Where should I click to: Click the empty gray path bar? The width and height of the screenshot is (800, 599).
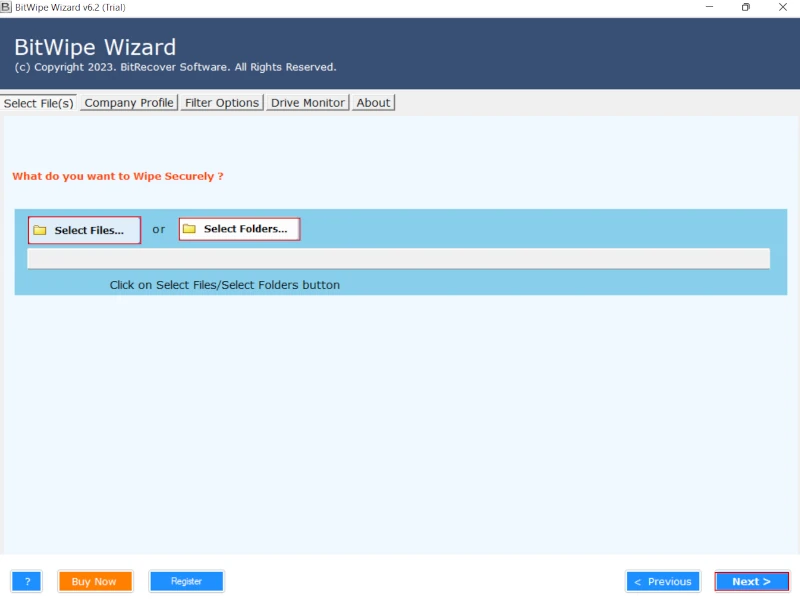(x=398, y=259)
